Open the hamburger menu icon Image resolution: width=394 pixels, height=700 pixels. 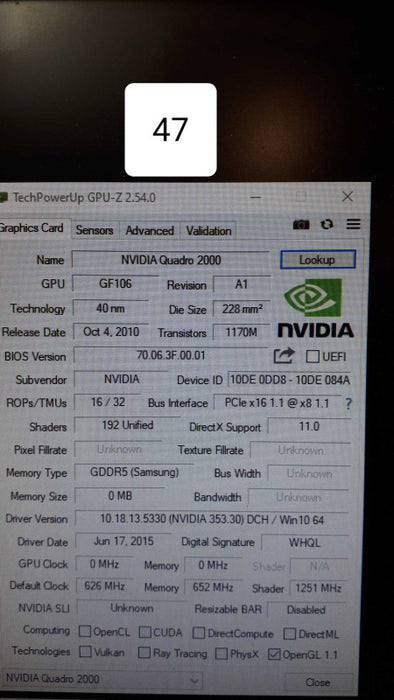353,224
